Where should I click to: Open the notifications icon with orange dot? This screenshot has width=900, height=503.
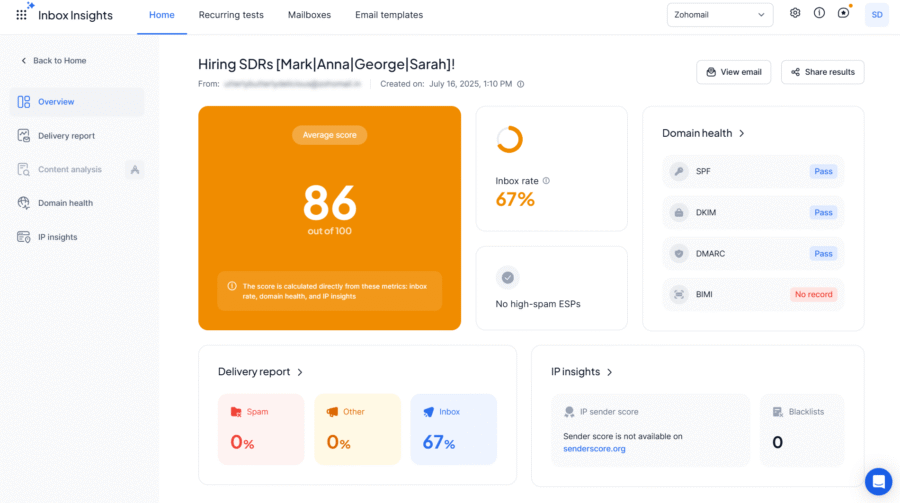844,14
